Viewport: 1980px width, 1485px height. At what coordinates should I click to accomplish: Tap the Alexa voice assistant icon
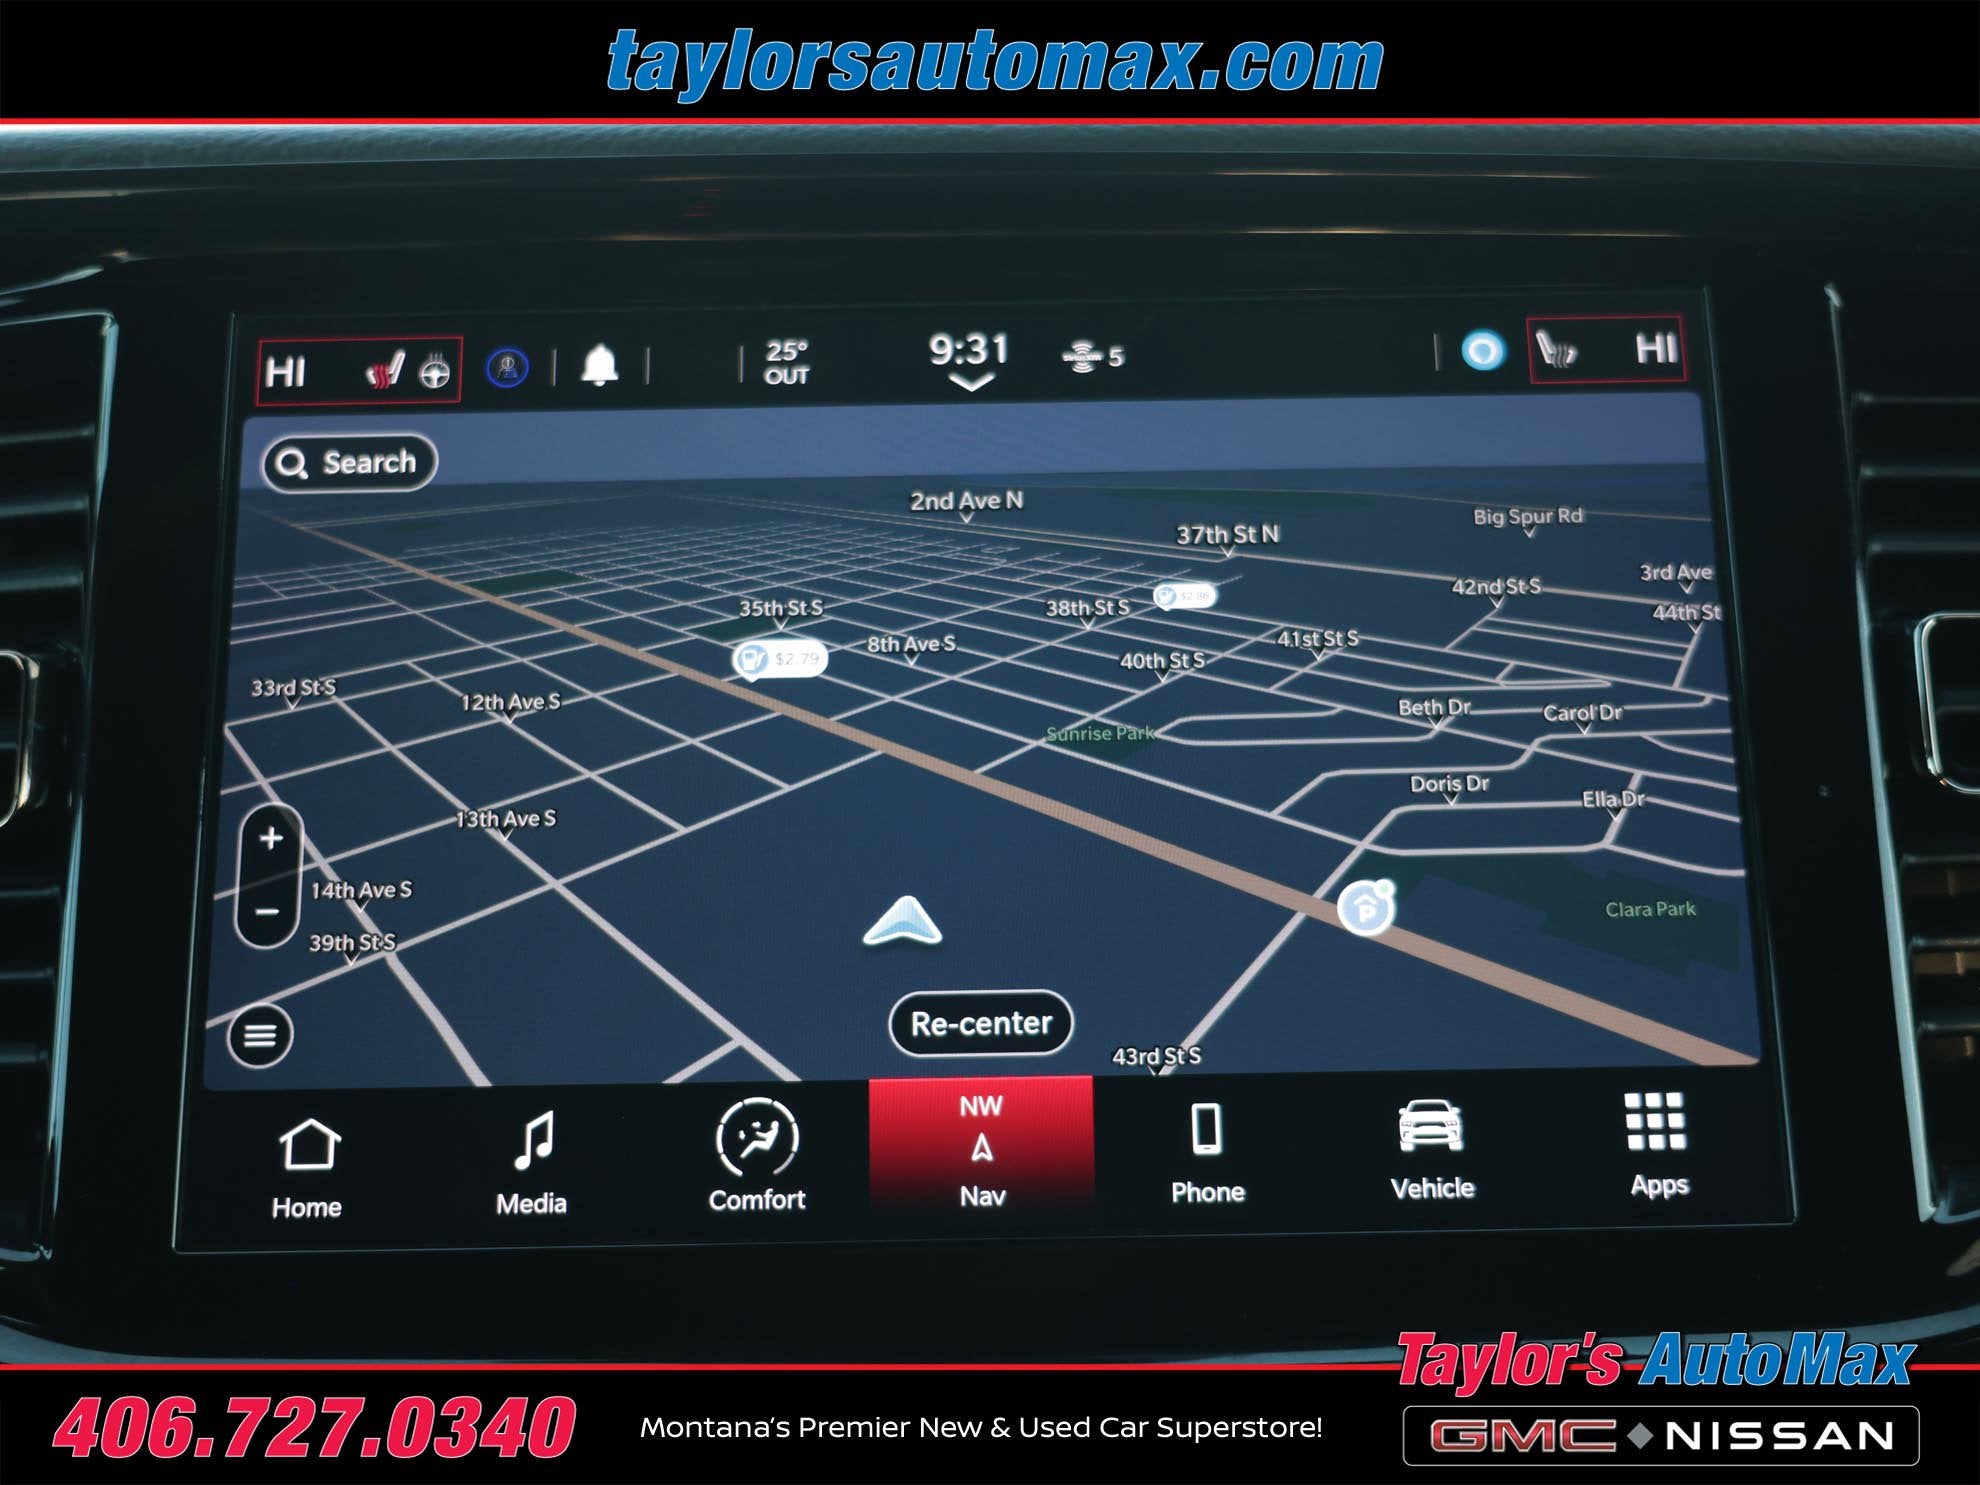1482,351
